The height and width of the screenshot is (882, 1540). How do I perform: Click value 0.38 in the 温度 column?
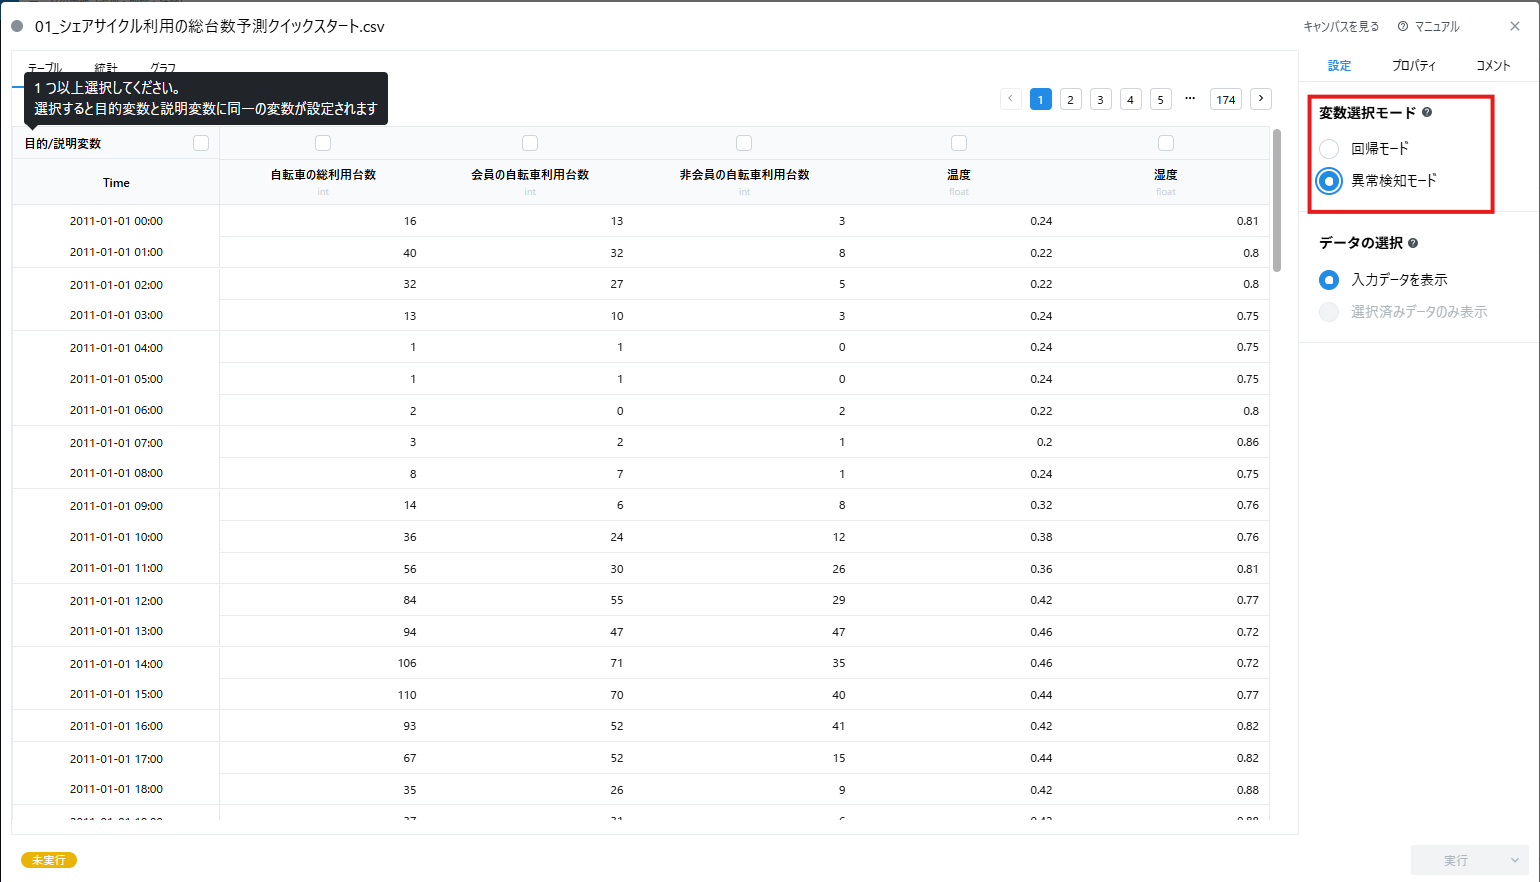click(x=1041, y=537)
